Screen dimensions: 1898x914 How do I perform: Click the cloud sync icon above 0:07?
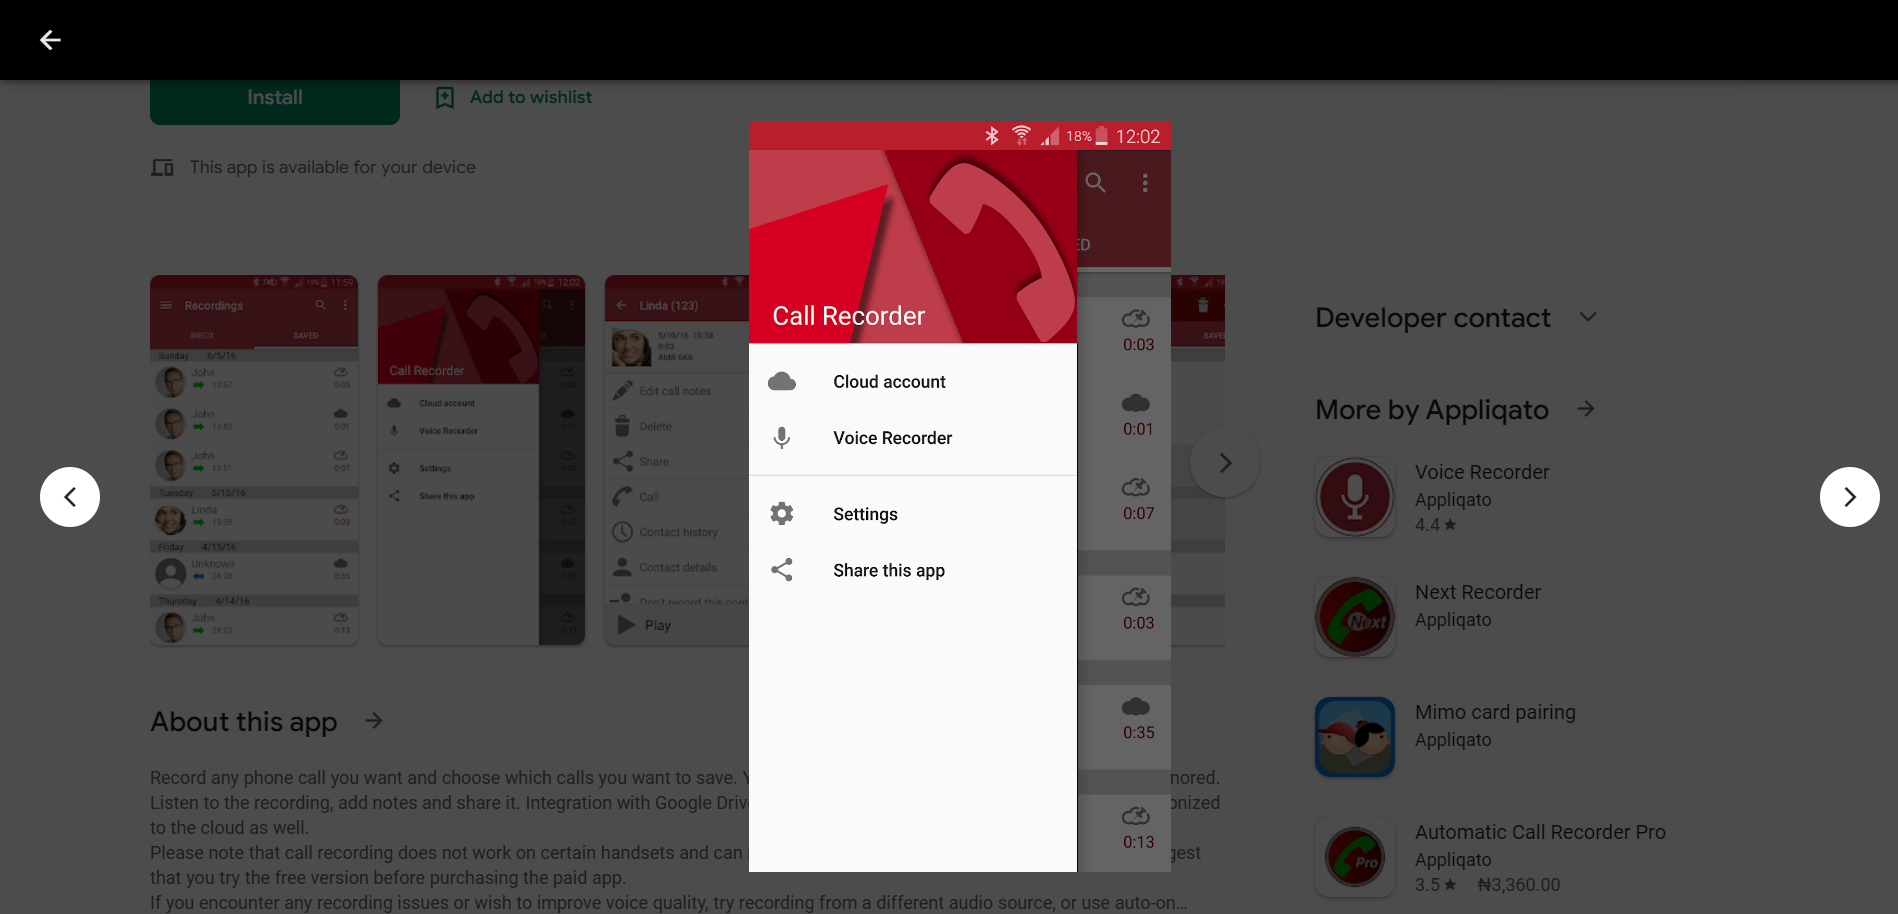1136,488
